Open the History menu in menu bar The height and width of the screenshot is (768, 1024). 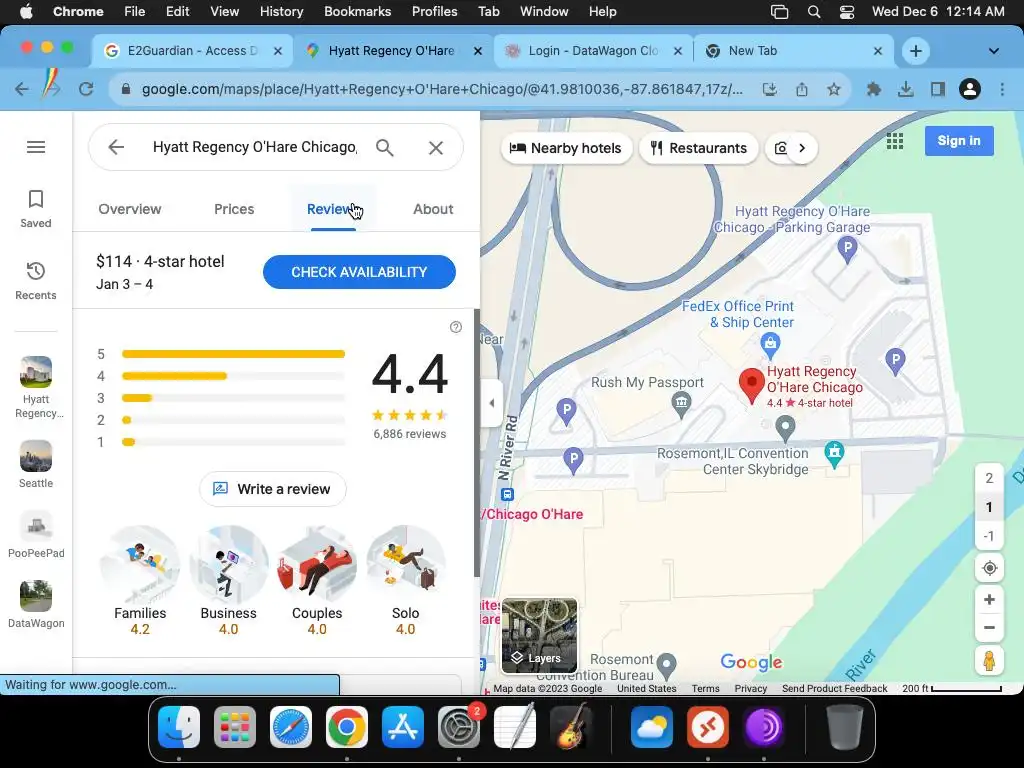point(281,11)
